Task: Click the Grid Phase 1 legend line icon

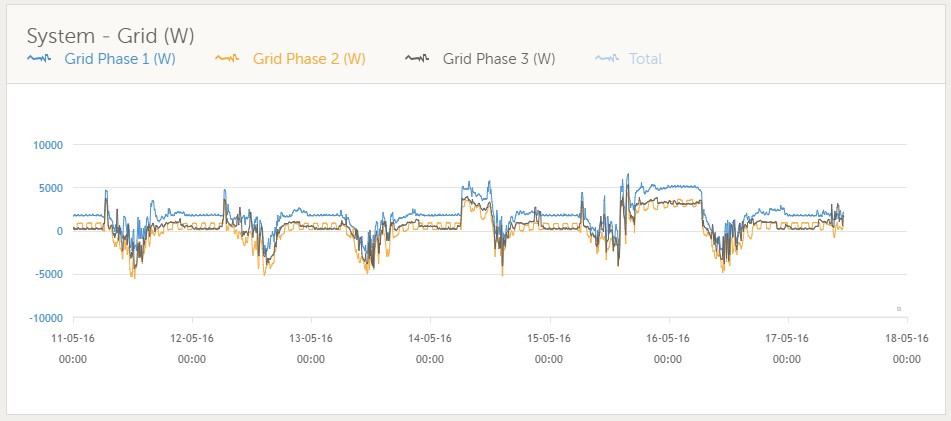Action: point(39,59)
